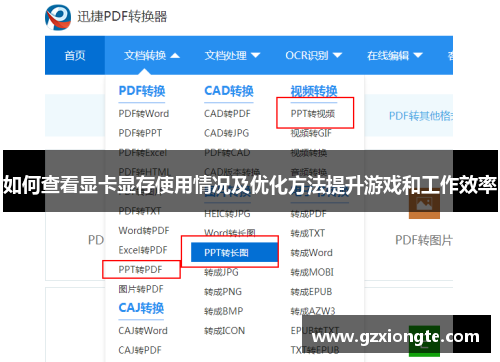This screenshot has height=362, width=500.
Task: Select PDF转PPT menu entry
Action: pos(140,133)
